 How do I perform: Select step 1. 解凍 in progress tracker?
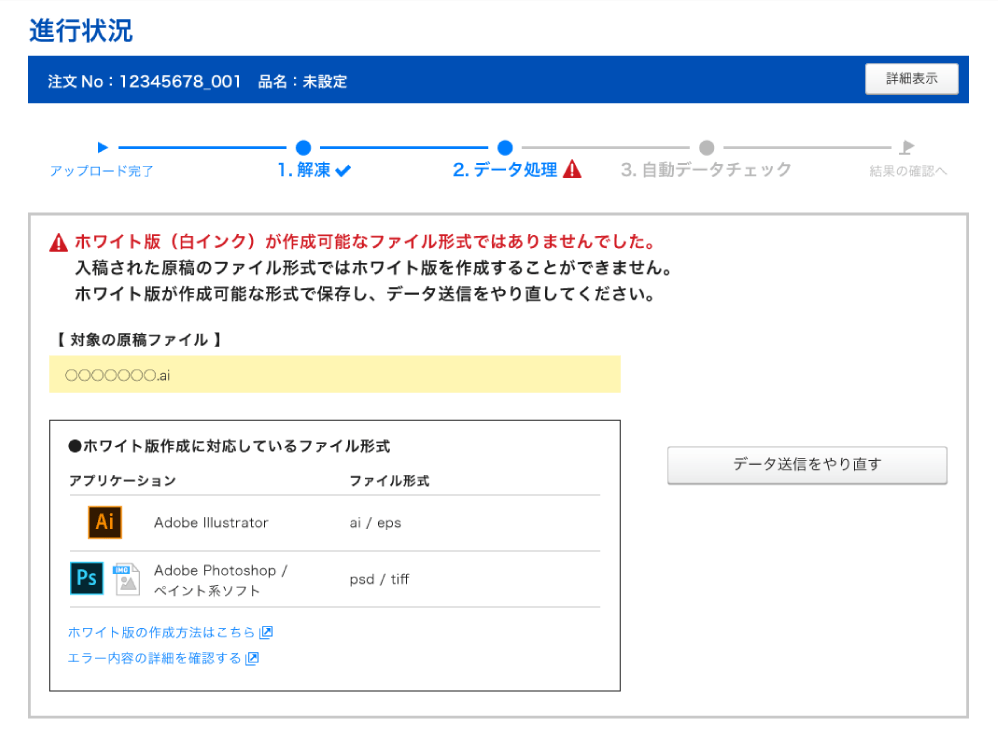[304, 170]
